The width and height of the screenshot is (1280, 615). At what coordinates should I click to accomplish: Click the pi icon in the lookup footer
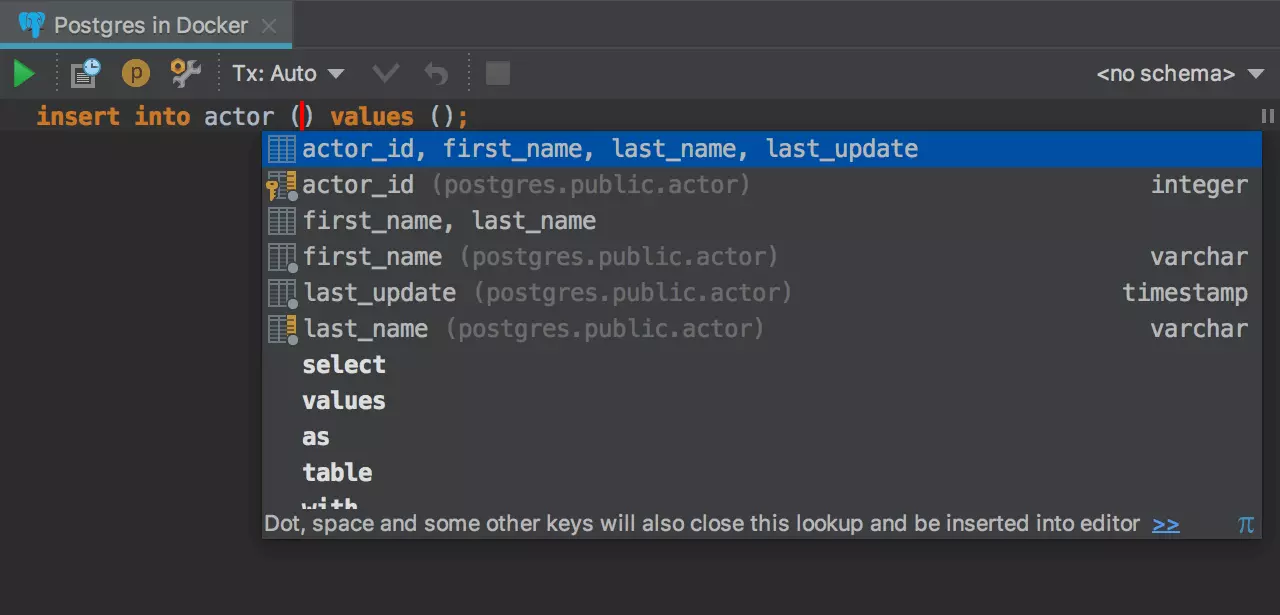(x=1245, y=524)
